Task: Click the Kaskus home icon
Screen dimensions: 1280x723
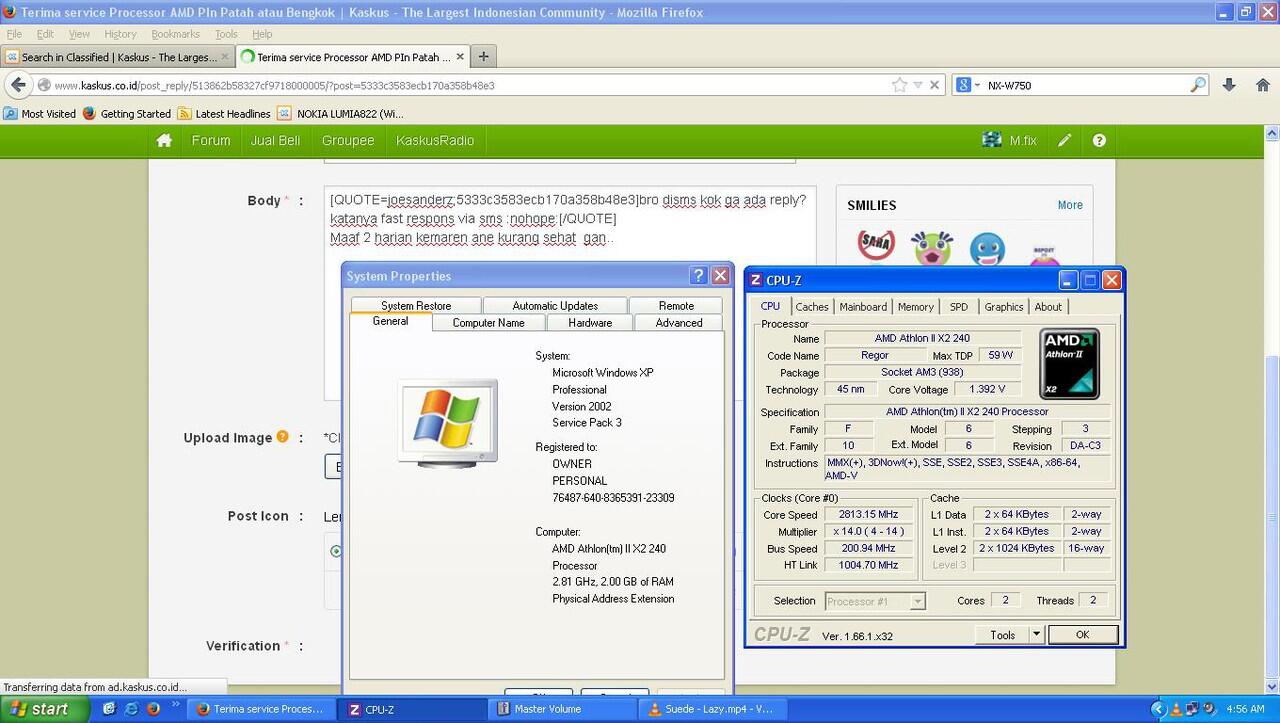Action: (x=164, y=141)
